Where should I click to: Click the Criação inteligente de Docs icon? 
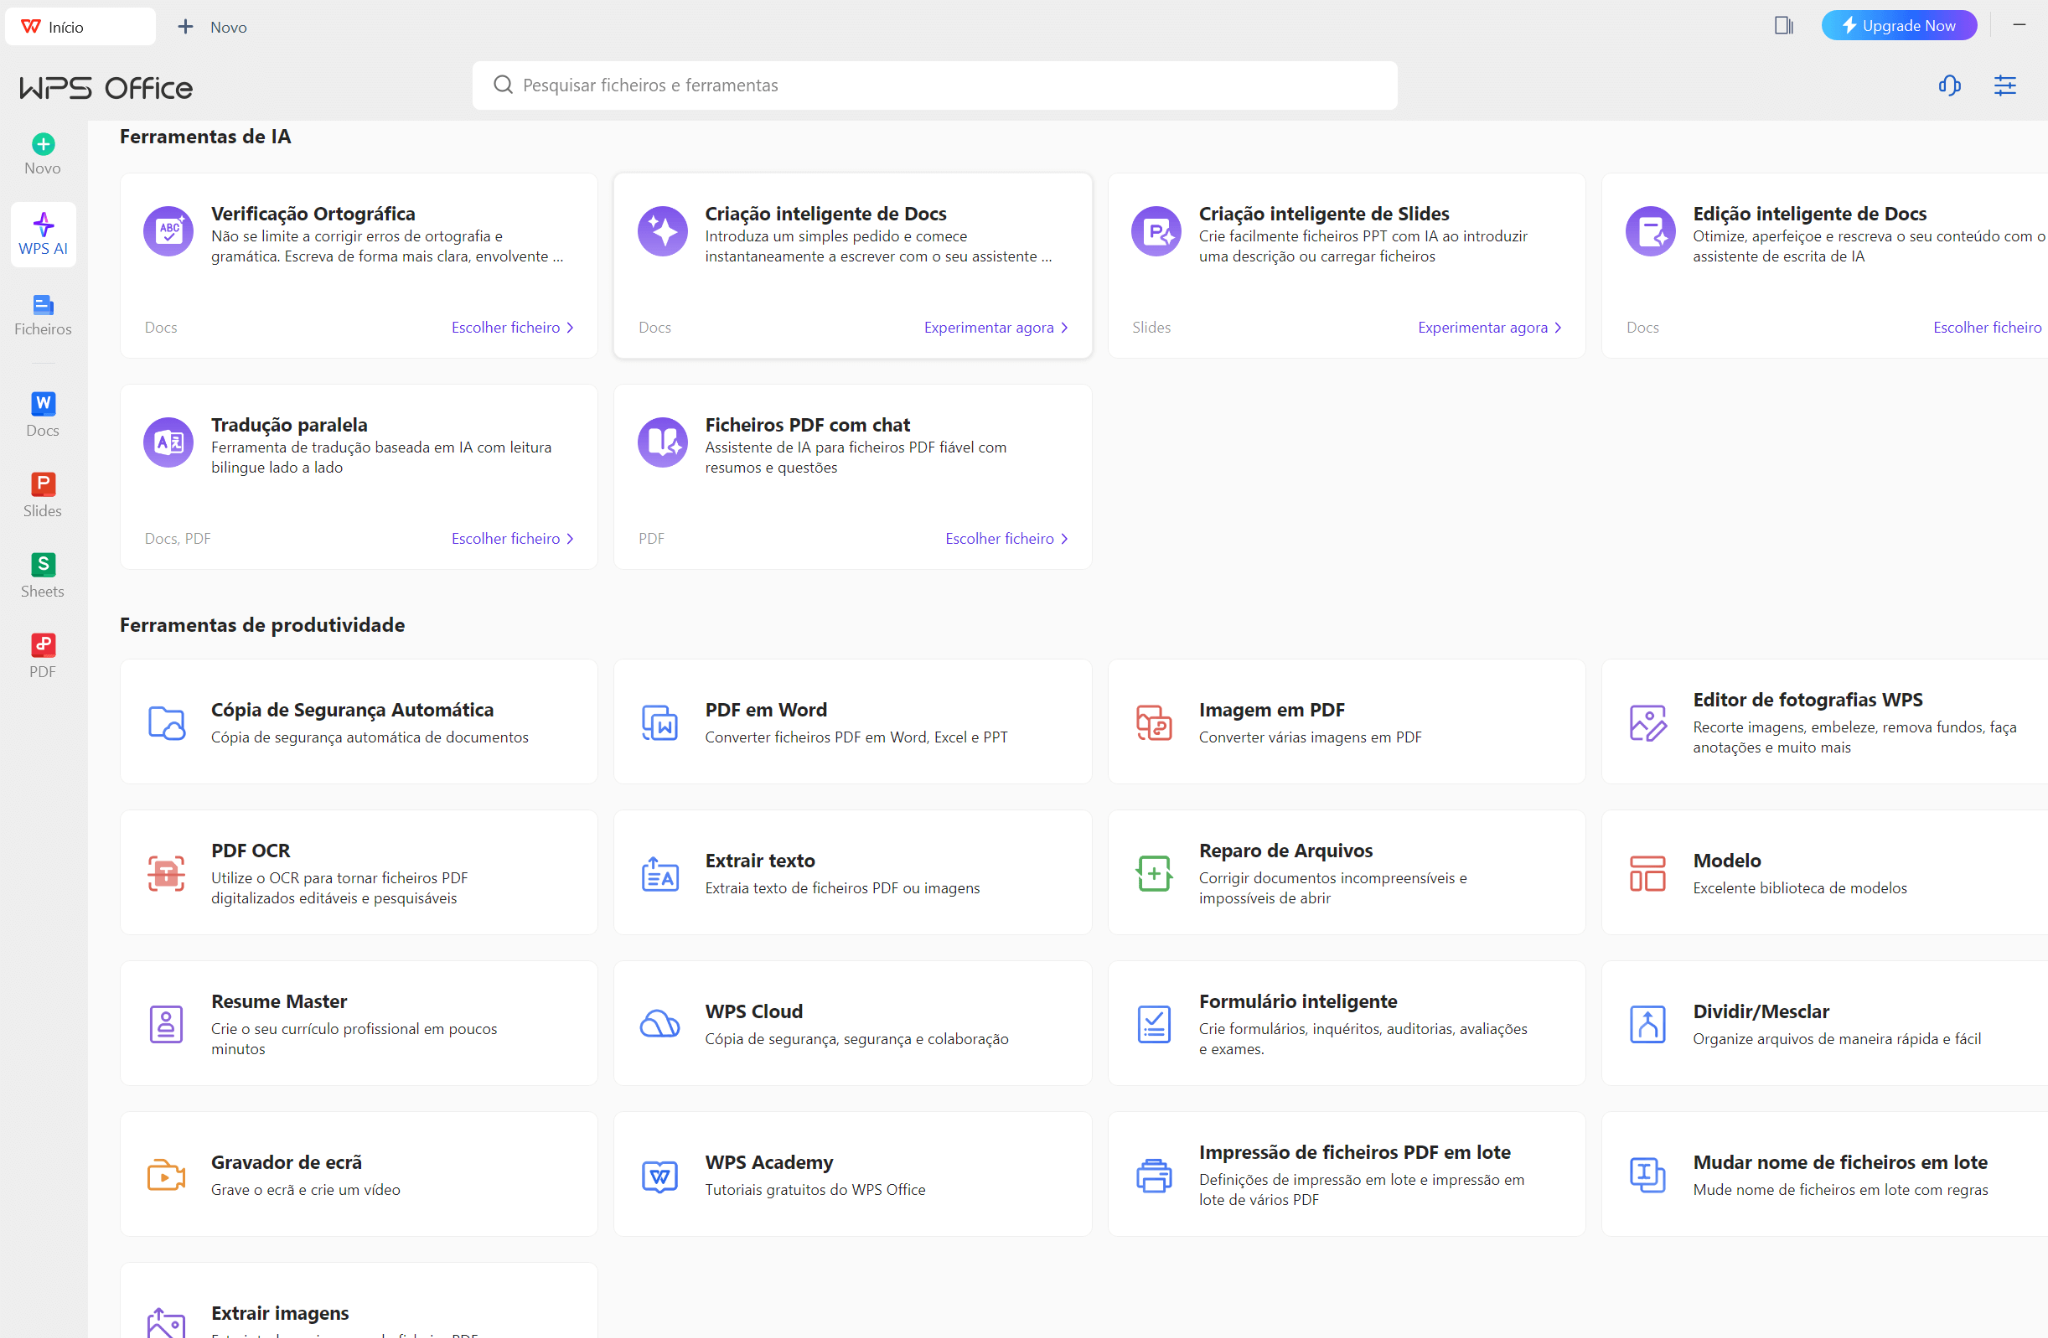coord(662,232)
